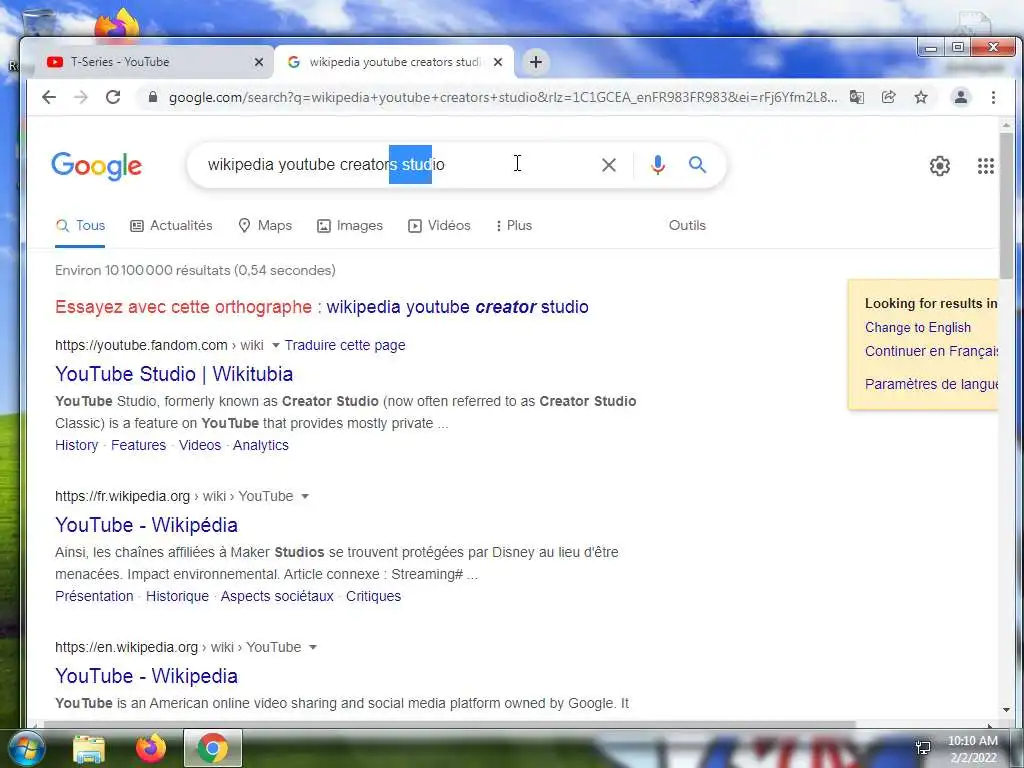Open the YouTube - Wikipédia French result
Screen dimensions: 1024x768
point(146,525)
